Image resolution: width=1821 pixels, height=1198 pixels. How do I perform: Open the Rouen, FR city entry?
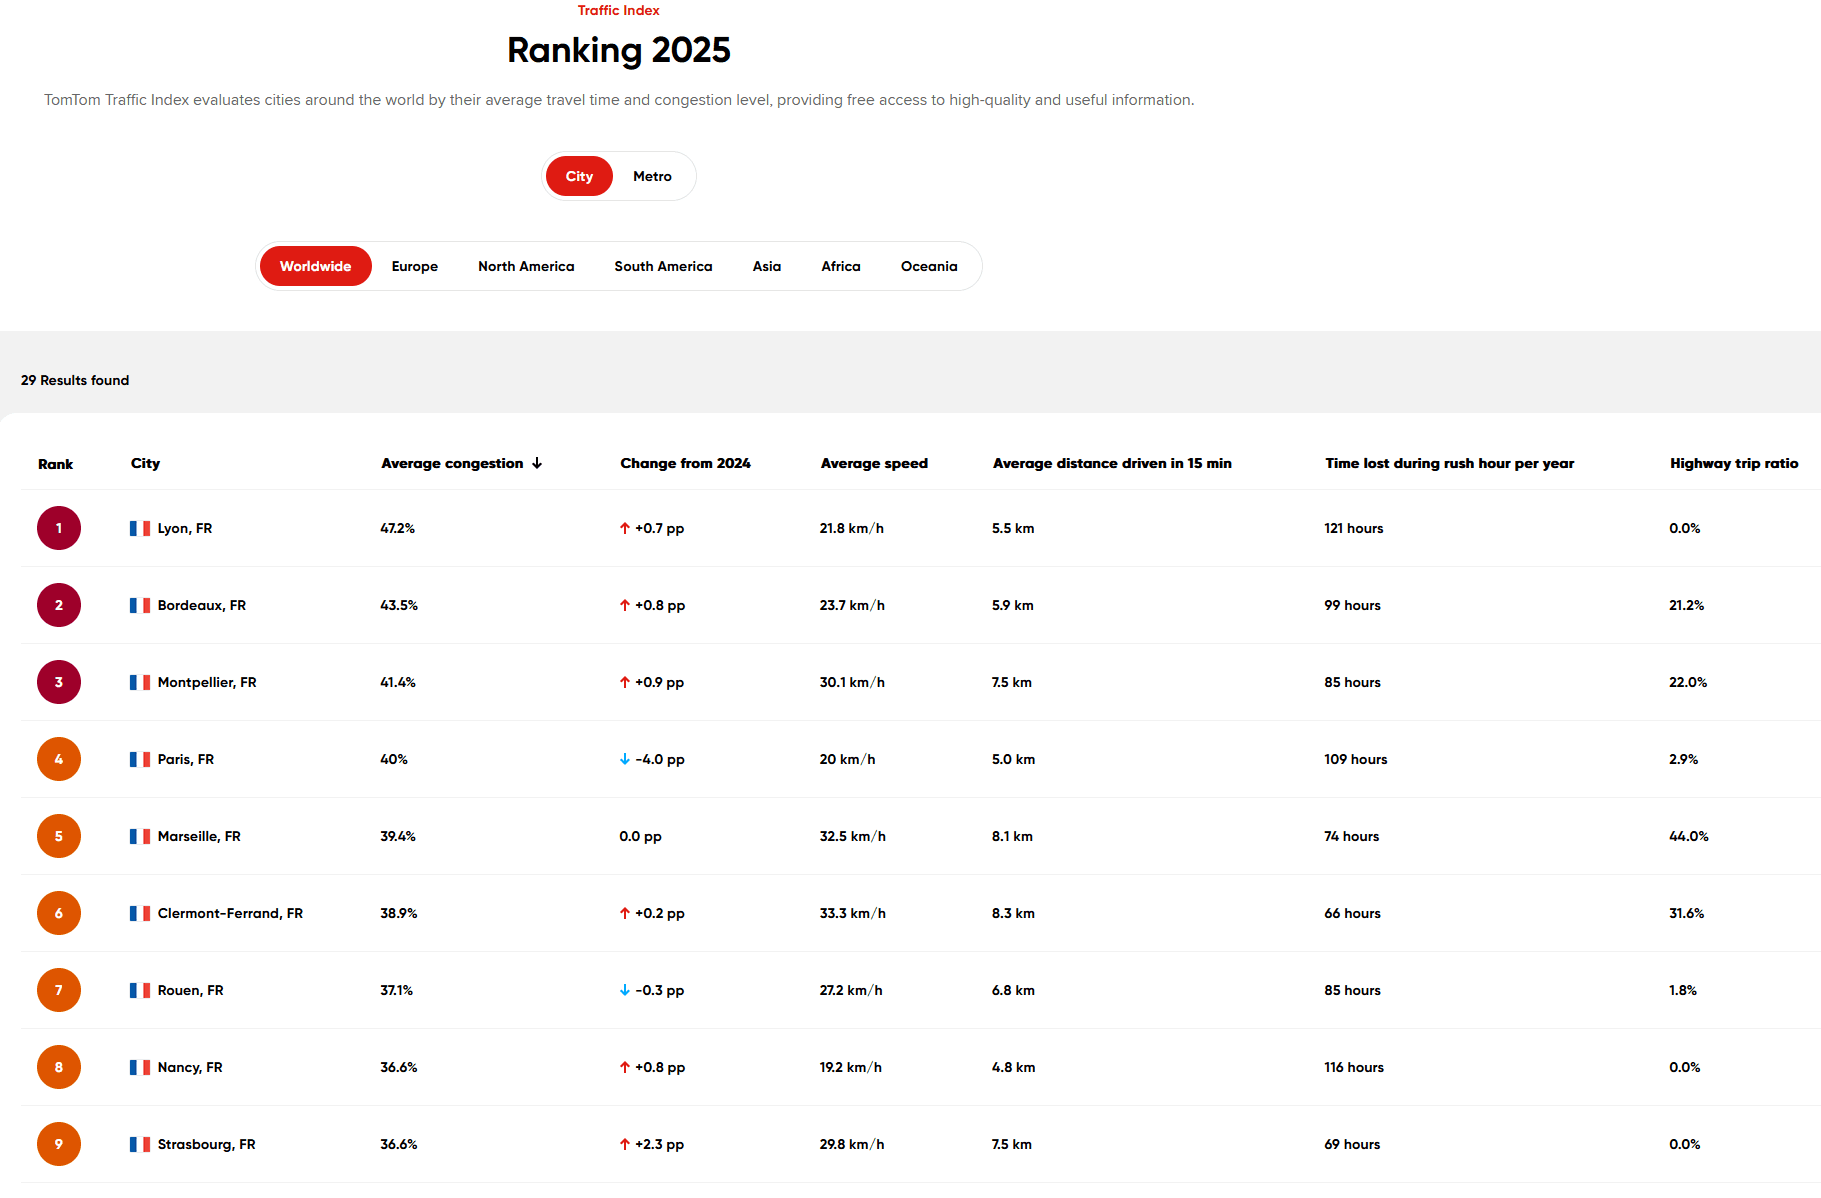point(190,990)
